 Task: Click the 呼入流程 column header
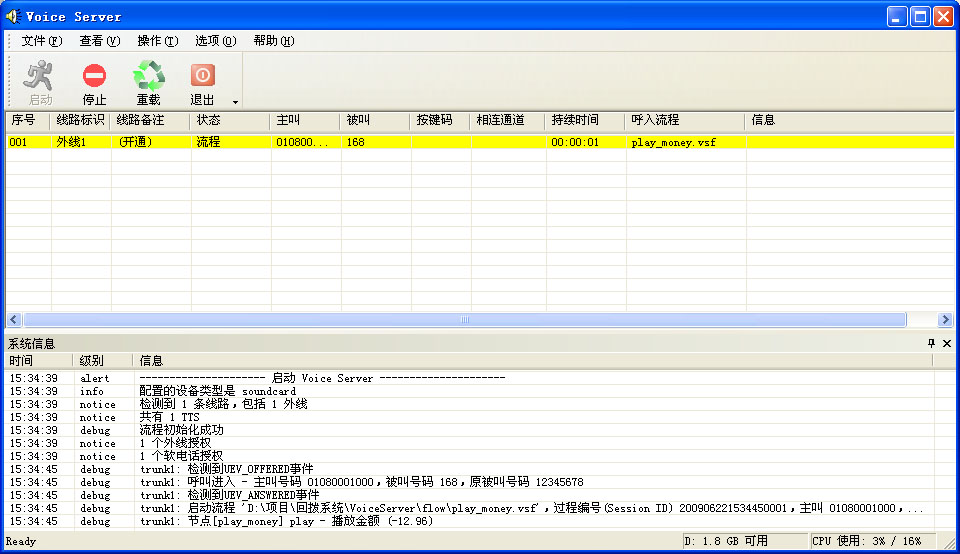pos(685,120)
